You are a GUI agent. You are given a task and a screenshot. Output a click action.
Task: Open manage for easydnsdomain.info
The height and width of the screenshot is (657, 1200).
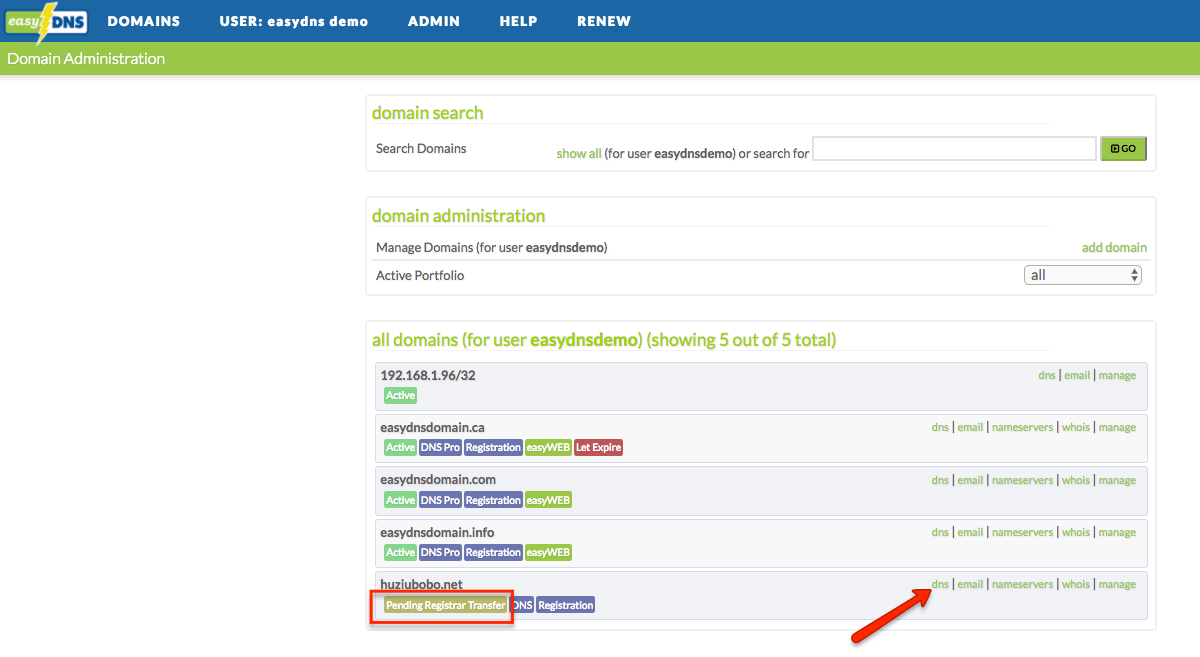[1117, 532]
